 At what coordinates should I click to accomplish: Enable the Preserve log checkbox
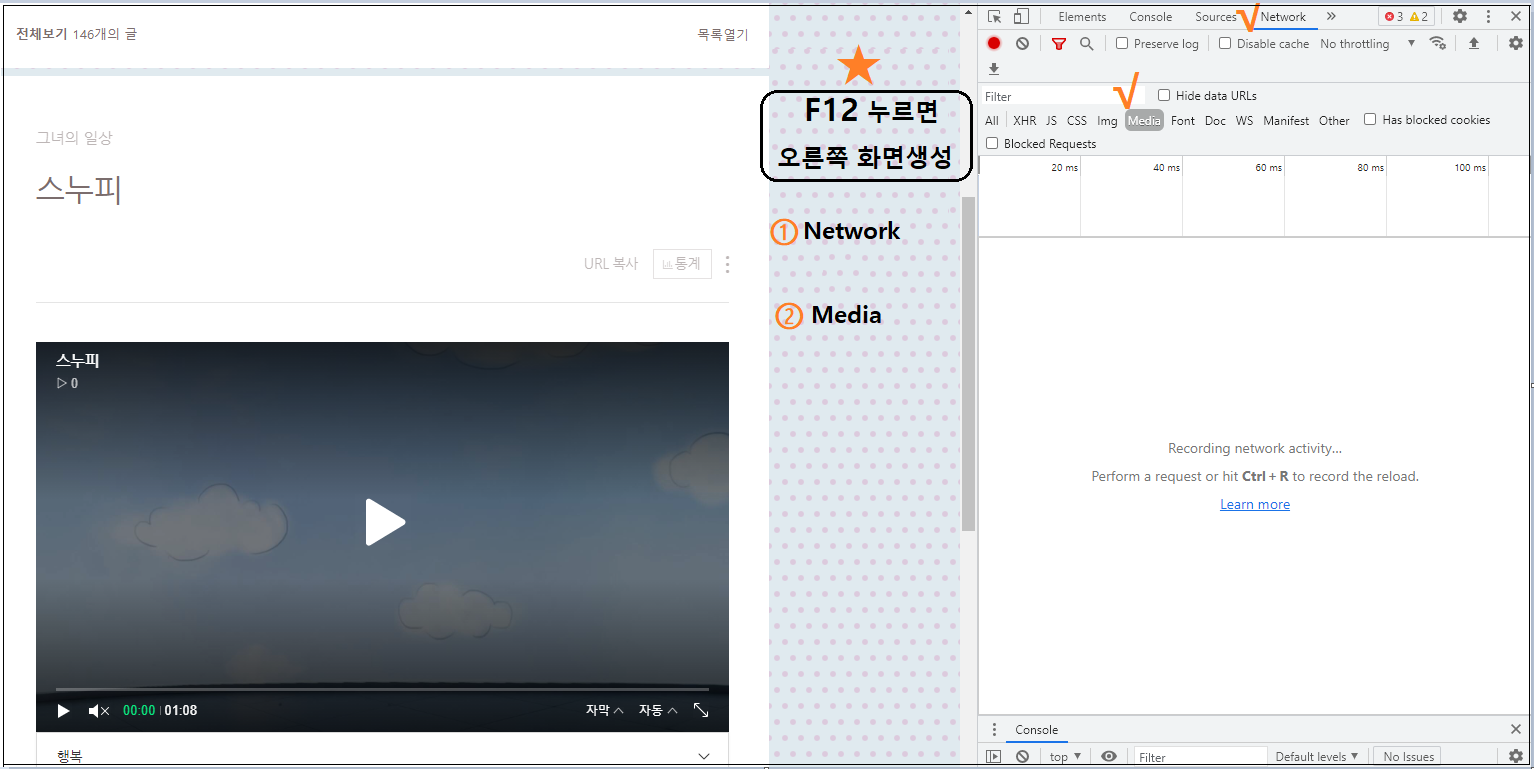coord(1122,43)
